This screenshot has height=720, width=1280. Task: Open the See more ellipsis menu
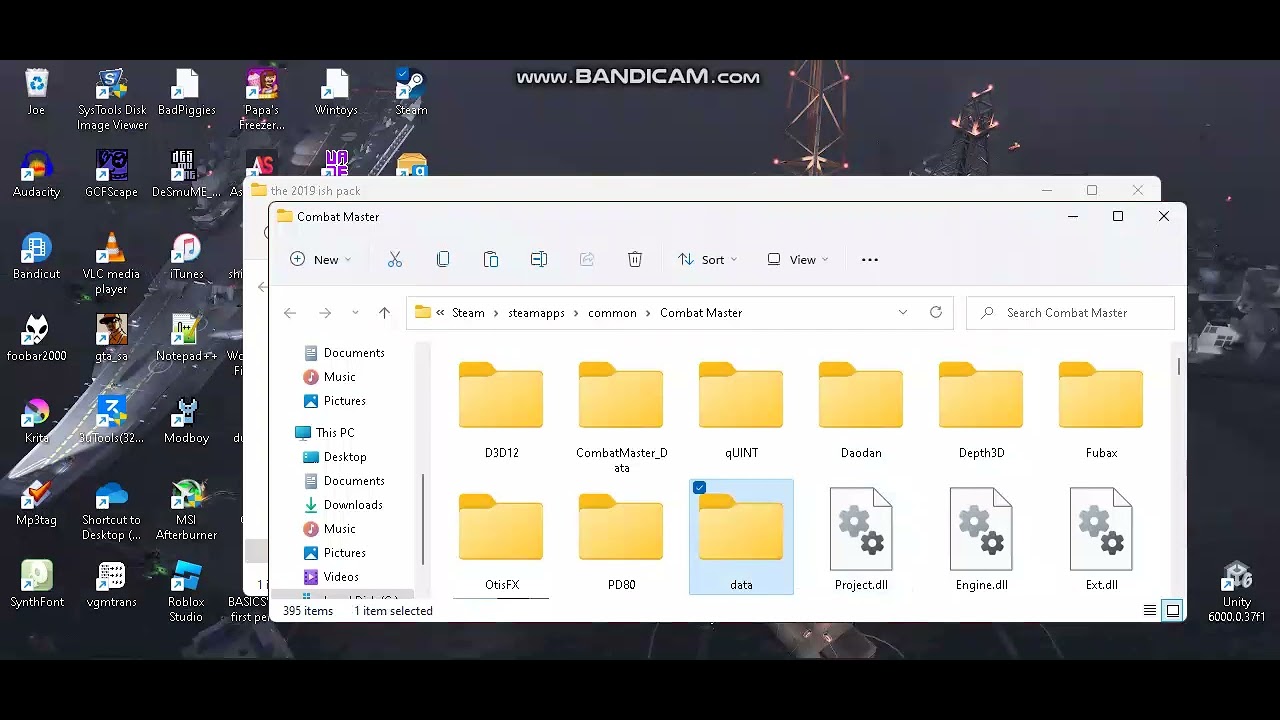pos(870,260)
